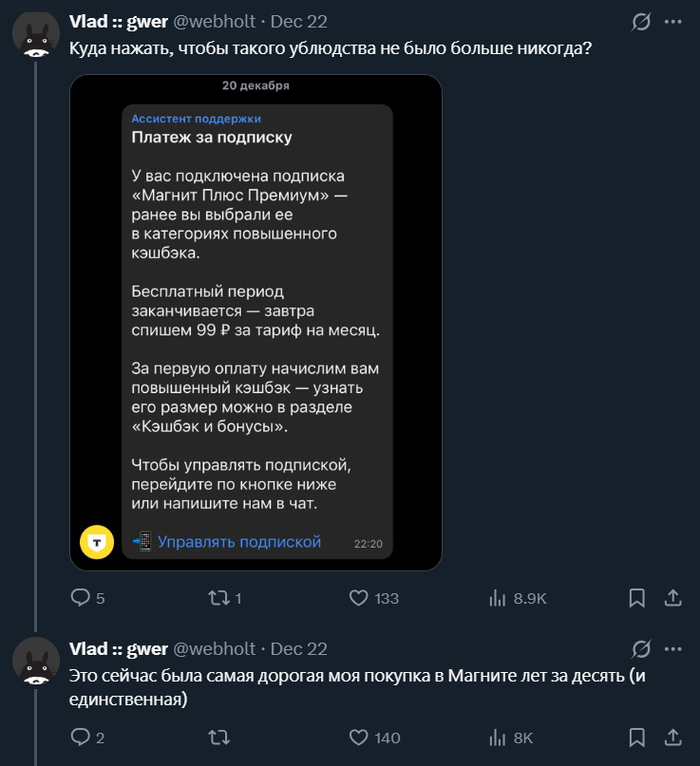Viewport: 700px width, 766px height.
Task: Retweet the first tweet
Action: click(x=216, y=598)
